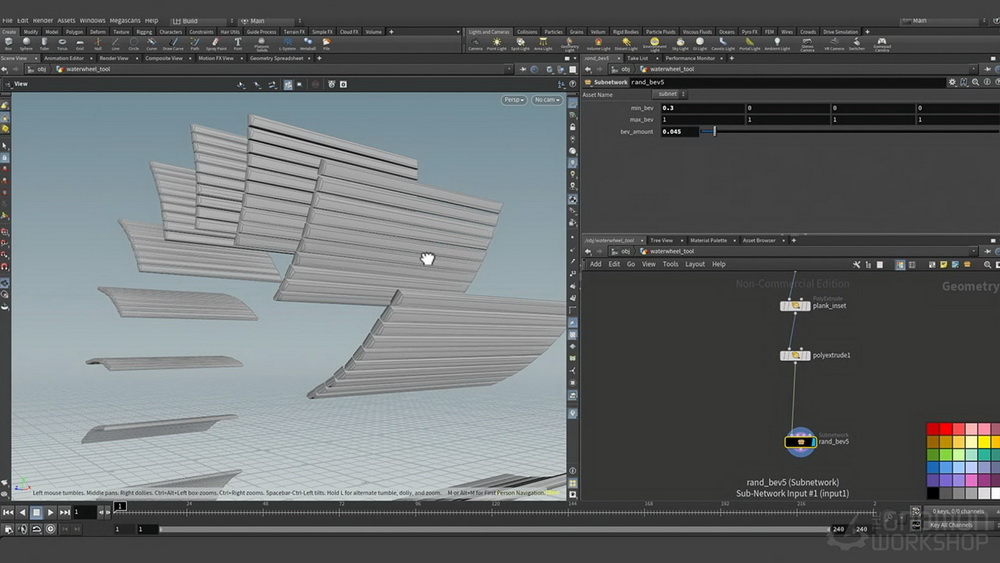Image resolution: width=1000 pixels, height=563 pixels.
Task: Select the Box tool on Create shelf
Action: point(8,43)
